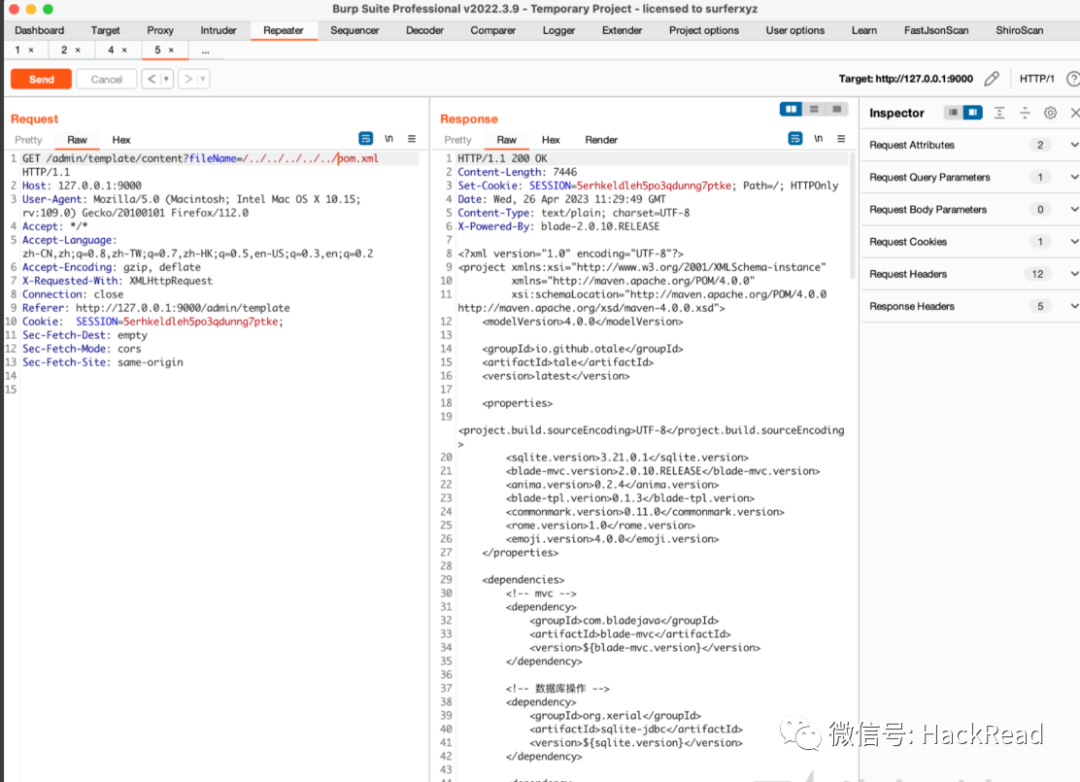Image resolution: width=1080 pixels, height=782 pixels.
Task: Show non-printable \n characters in Request
Action: tap(389, 138)
